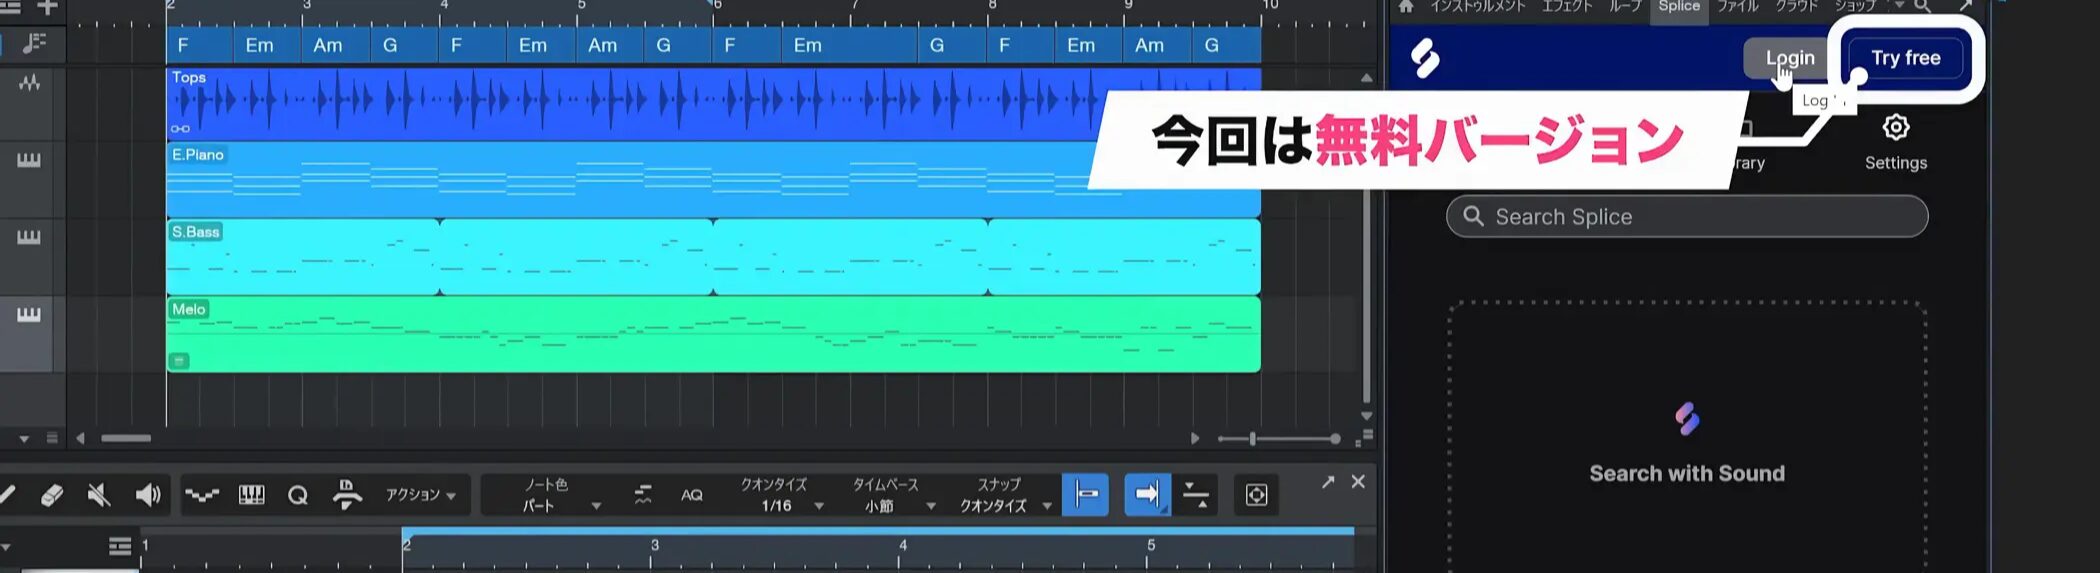Click the Q quantize icon
The height and width of the screenshot is (573, 2100).
click(x=298, y=495)
